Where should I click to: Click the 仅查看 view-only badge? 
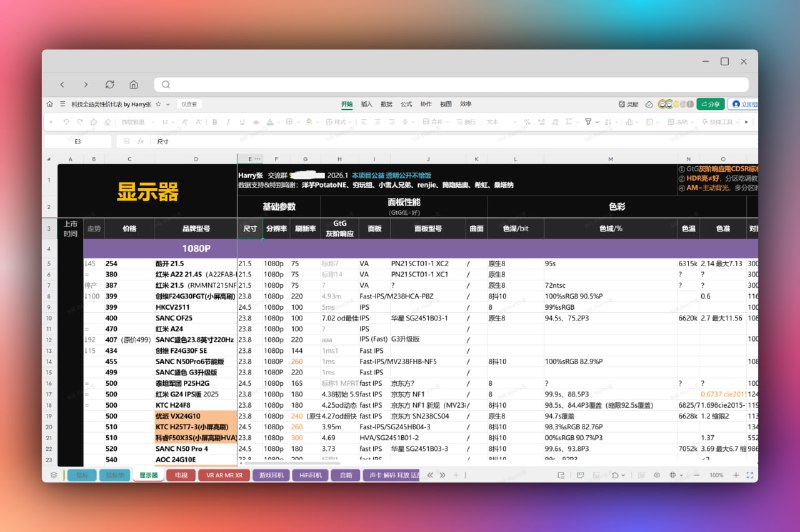tap(189, 104)
